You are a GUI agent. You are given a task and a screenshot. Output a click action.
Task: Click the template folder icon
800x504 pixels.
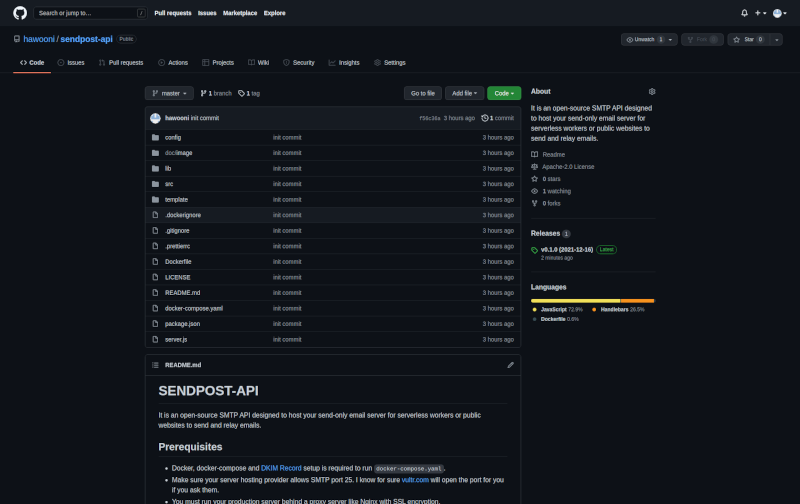[155, 200]
